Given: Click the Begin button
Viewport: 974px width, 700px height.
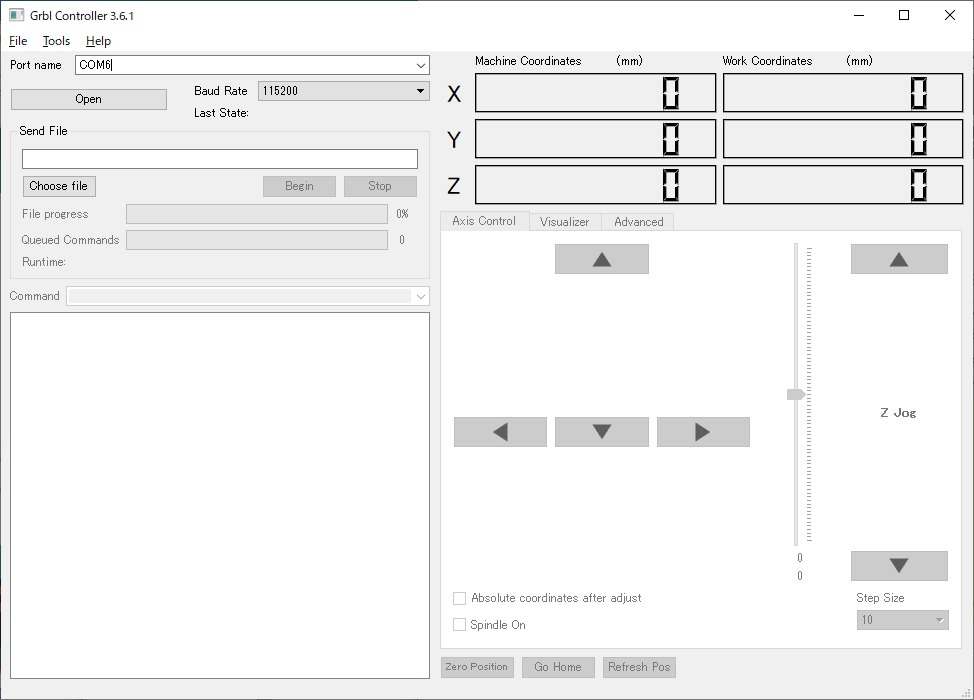Looking at the screenshot, I should pyautogui.click(x=299, y=186).
